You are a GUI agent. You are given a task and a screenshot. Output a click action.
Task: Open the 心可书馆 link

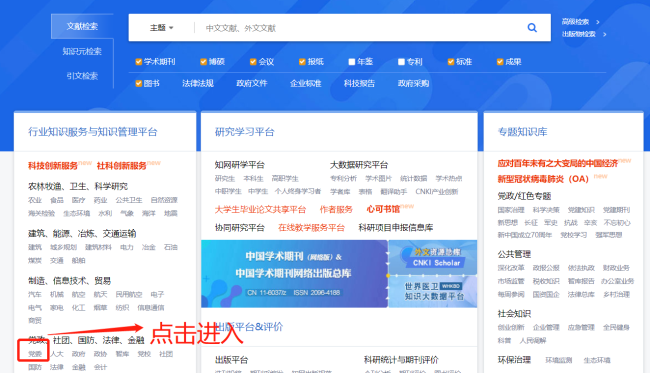coord(383,209)
